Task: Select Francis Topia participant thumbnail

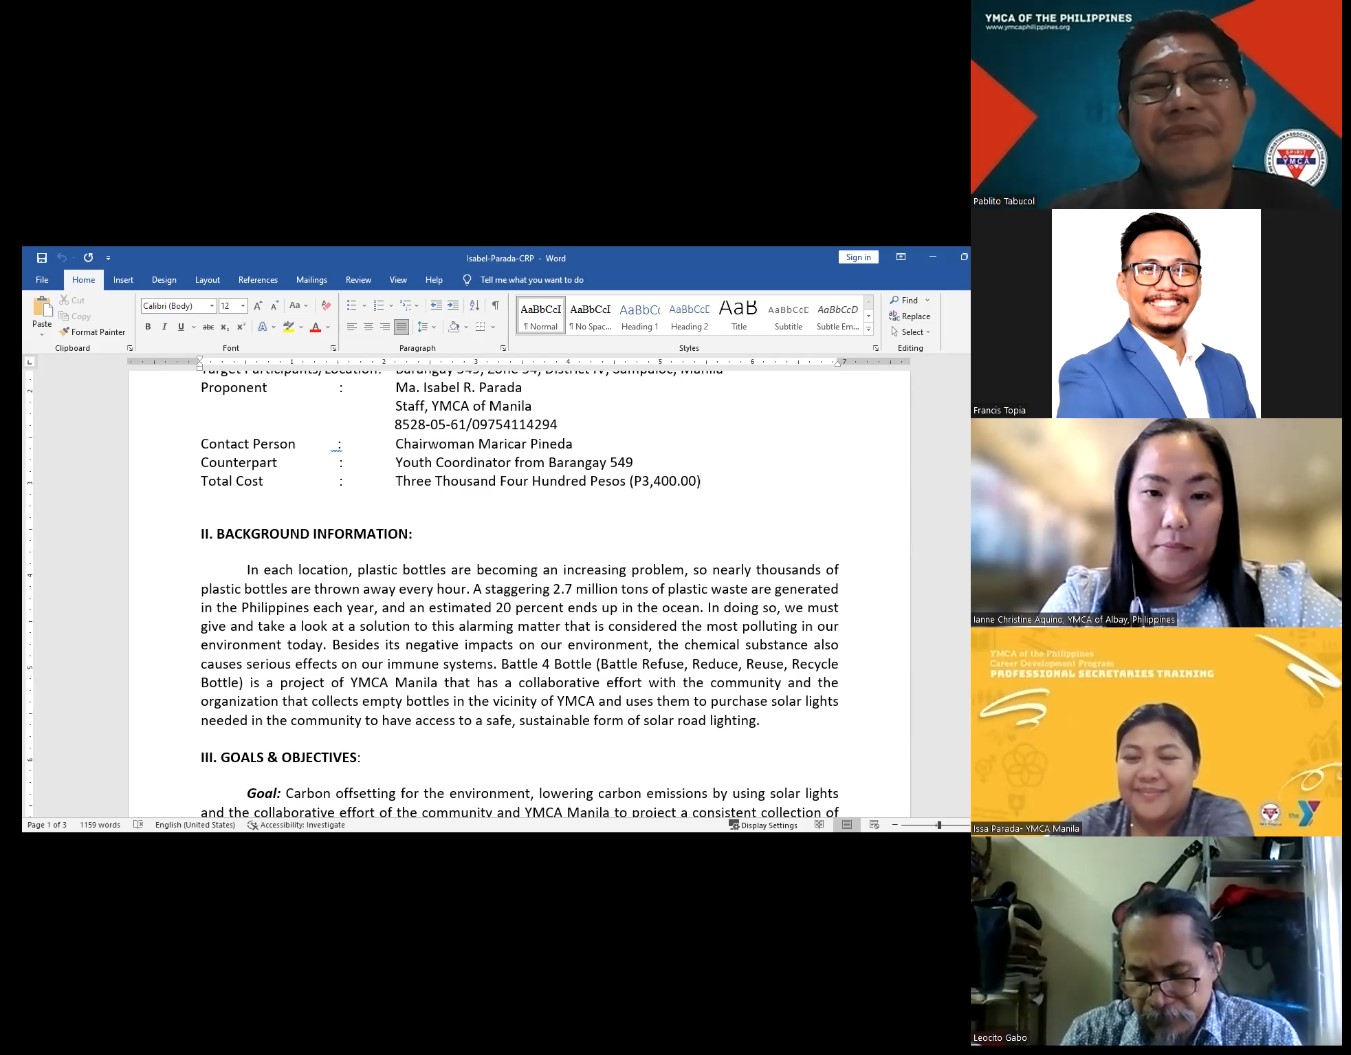Action: point(1156,313)
